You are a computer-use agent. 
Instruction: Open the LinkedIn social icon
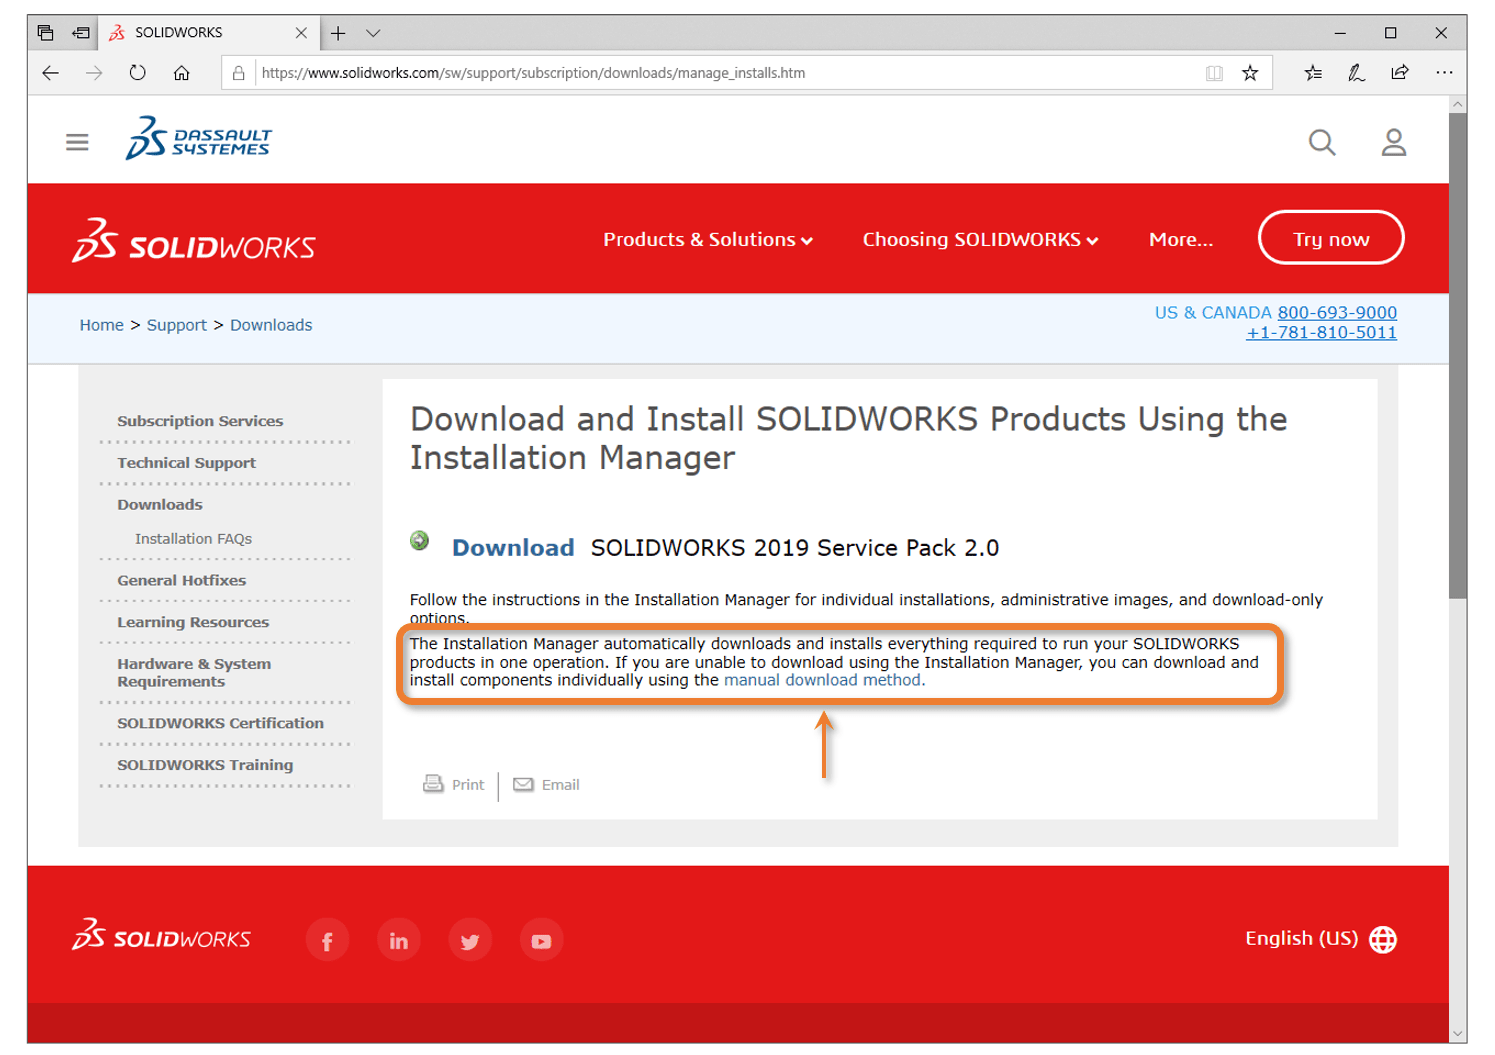pyautogui.click(x=399, y=940)
